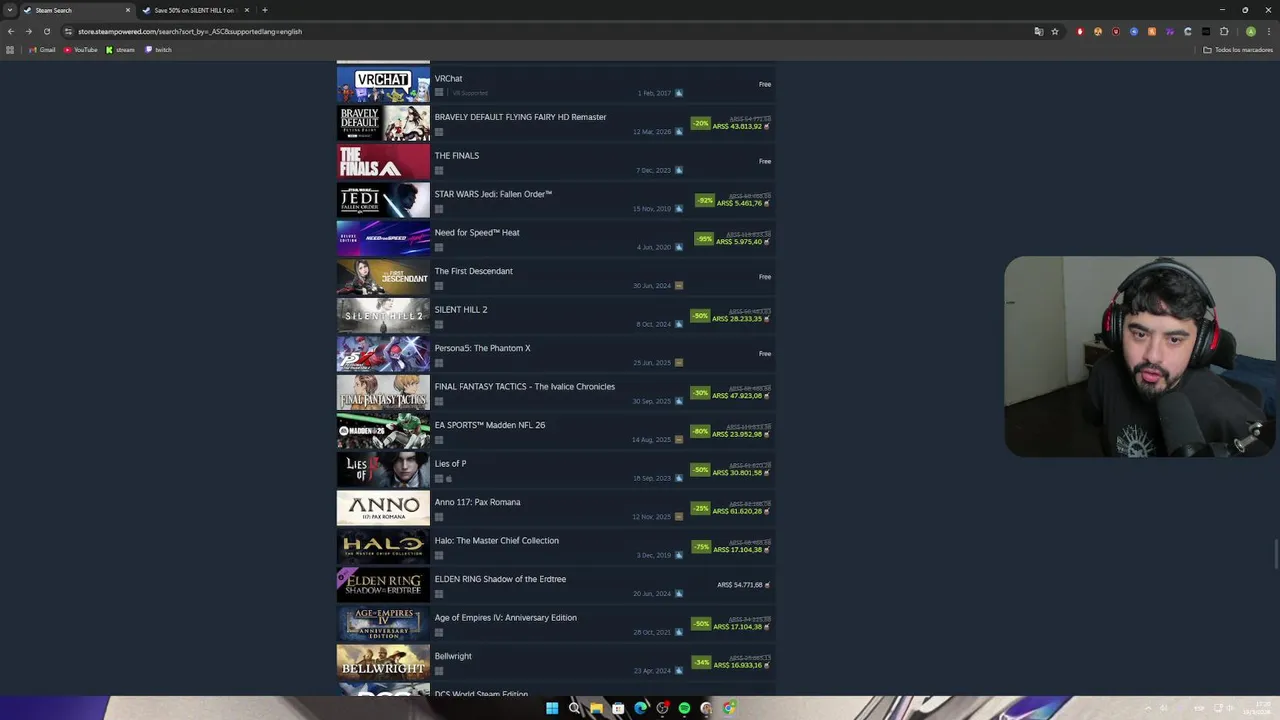Switch to the Steam Search tab

(x=76, y=10)
